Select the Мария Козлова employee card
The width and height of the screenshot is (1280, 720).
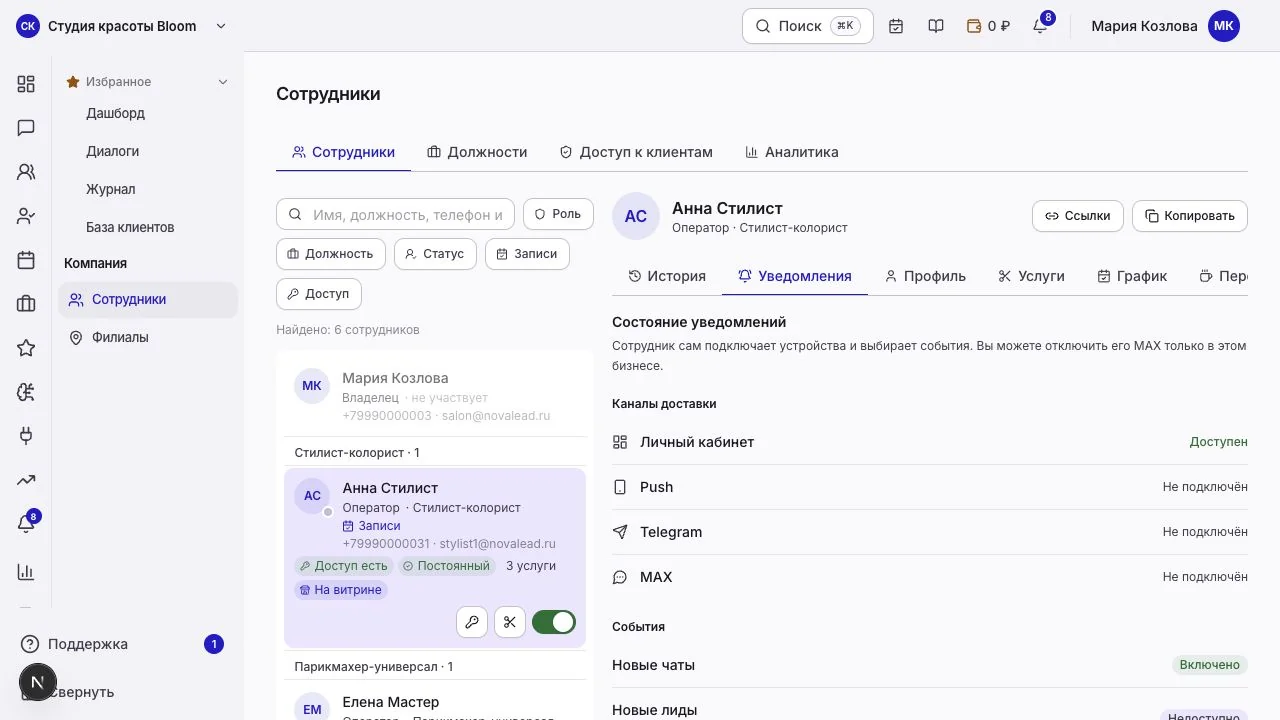(435, 397)
